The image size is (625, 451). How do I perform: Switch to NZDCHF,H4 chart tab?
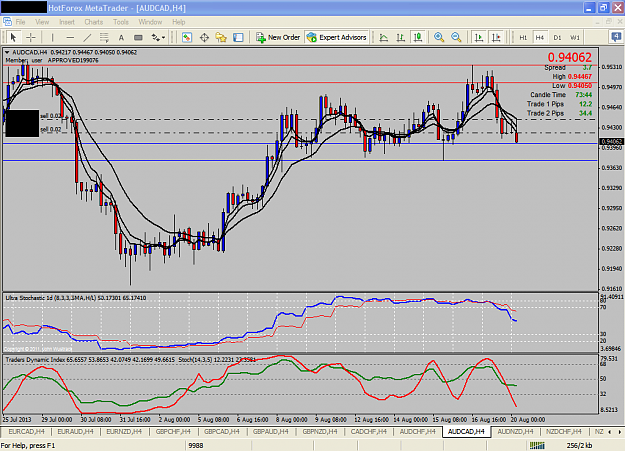click(x=564, y=431)
